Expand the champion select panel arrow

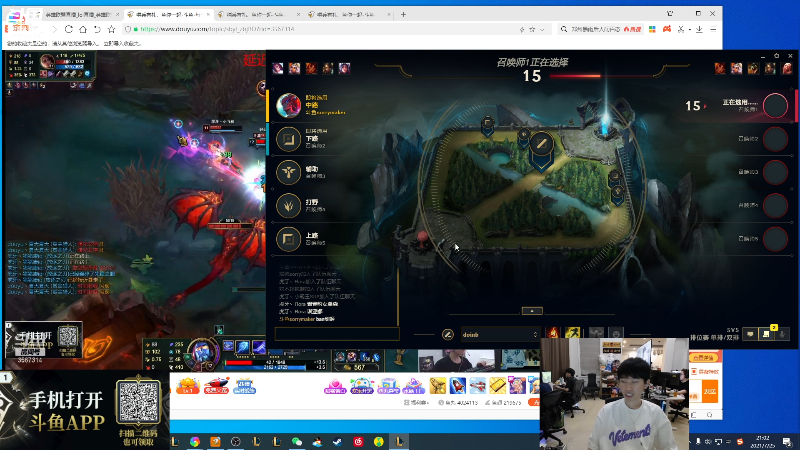point(532,311)
